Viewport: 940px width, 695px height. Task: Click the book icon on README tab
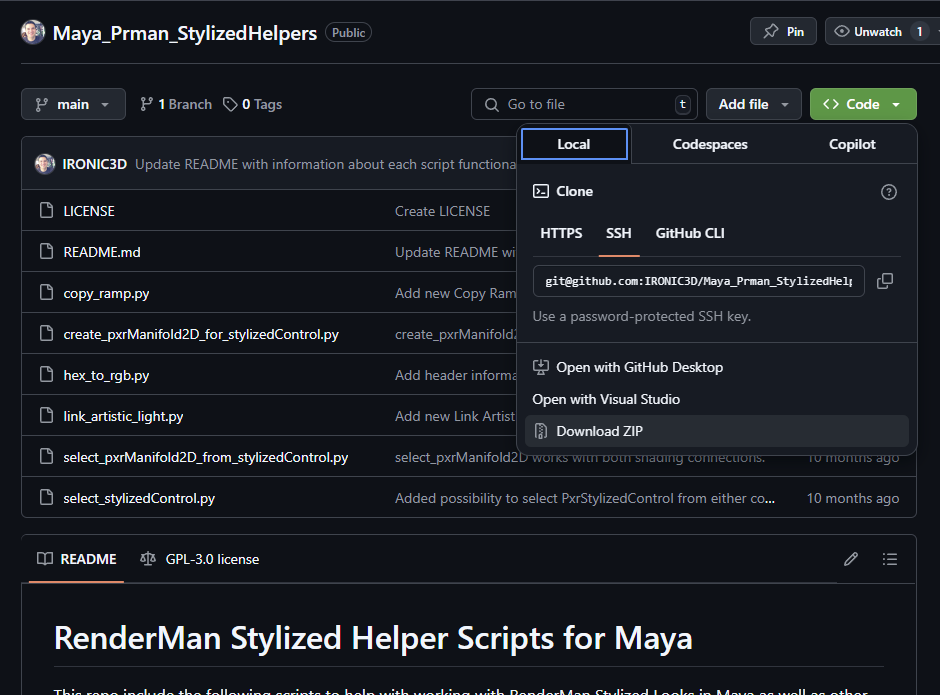45,559
